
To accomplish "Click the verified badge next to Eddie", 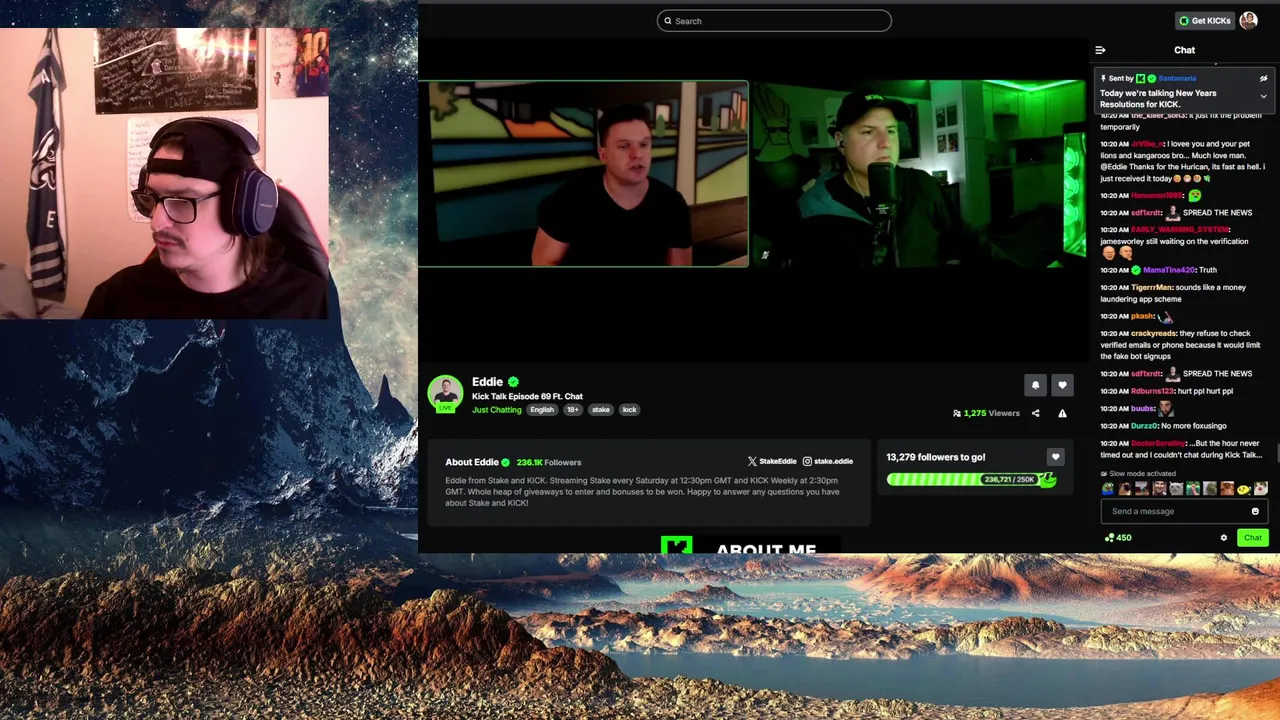I will [x=513, y=382].
